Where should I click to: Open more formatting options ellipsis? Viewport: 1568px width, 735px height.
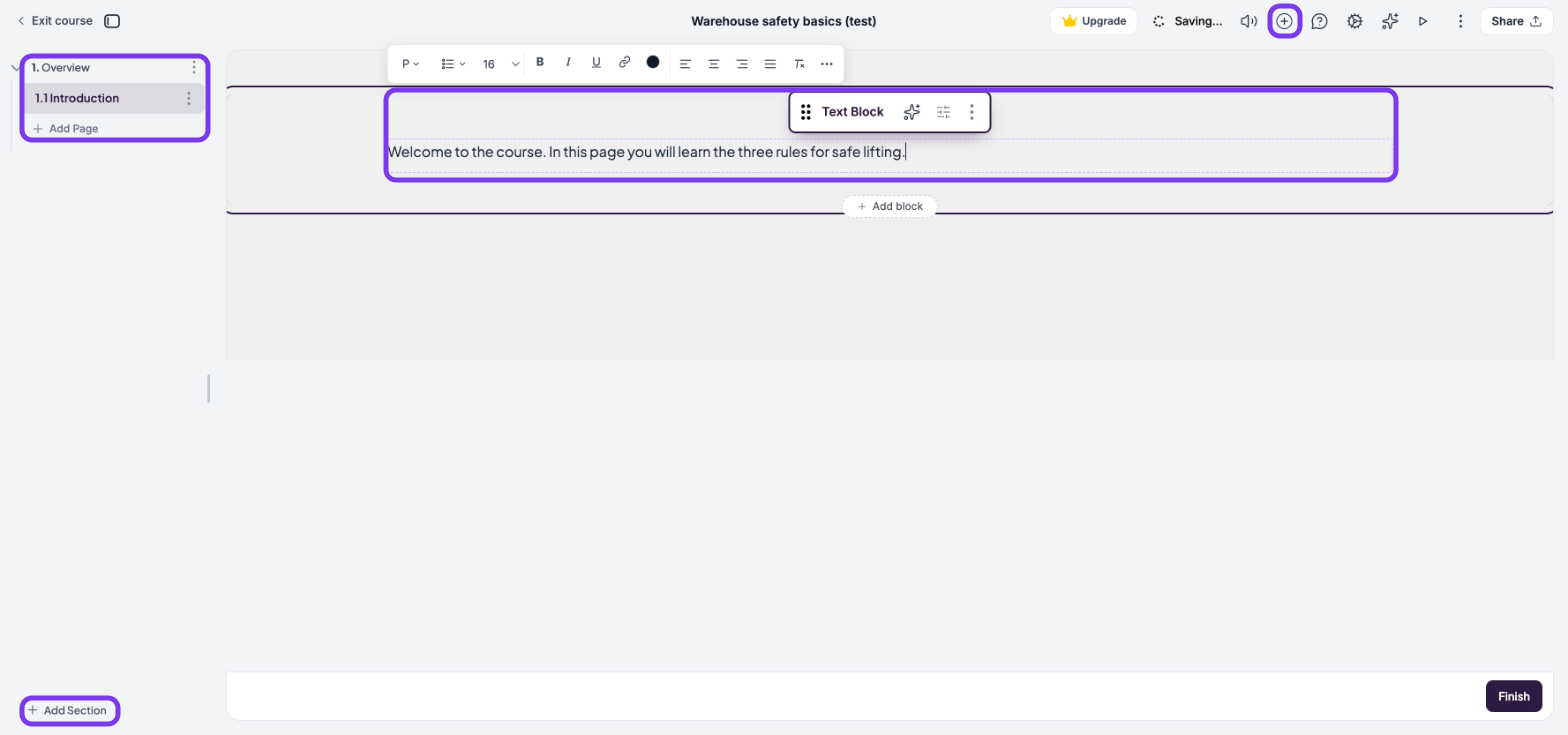click(x=827, y=63)
